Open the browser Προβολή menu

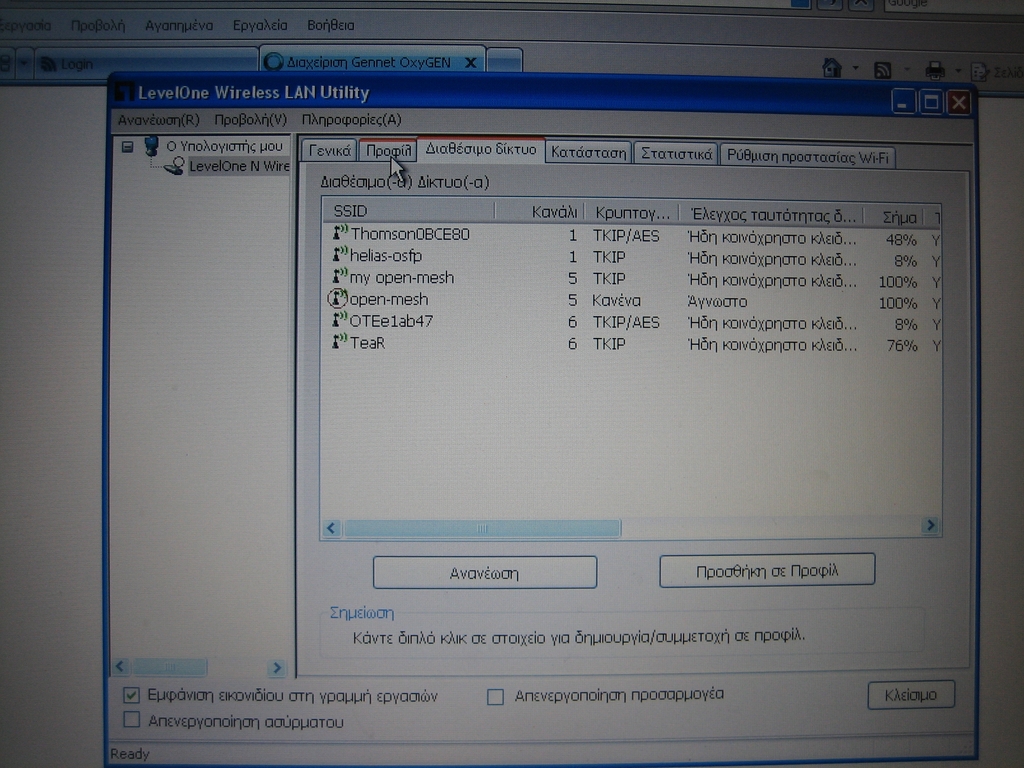(98, 25)
